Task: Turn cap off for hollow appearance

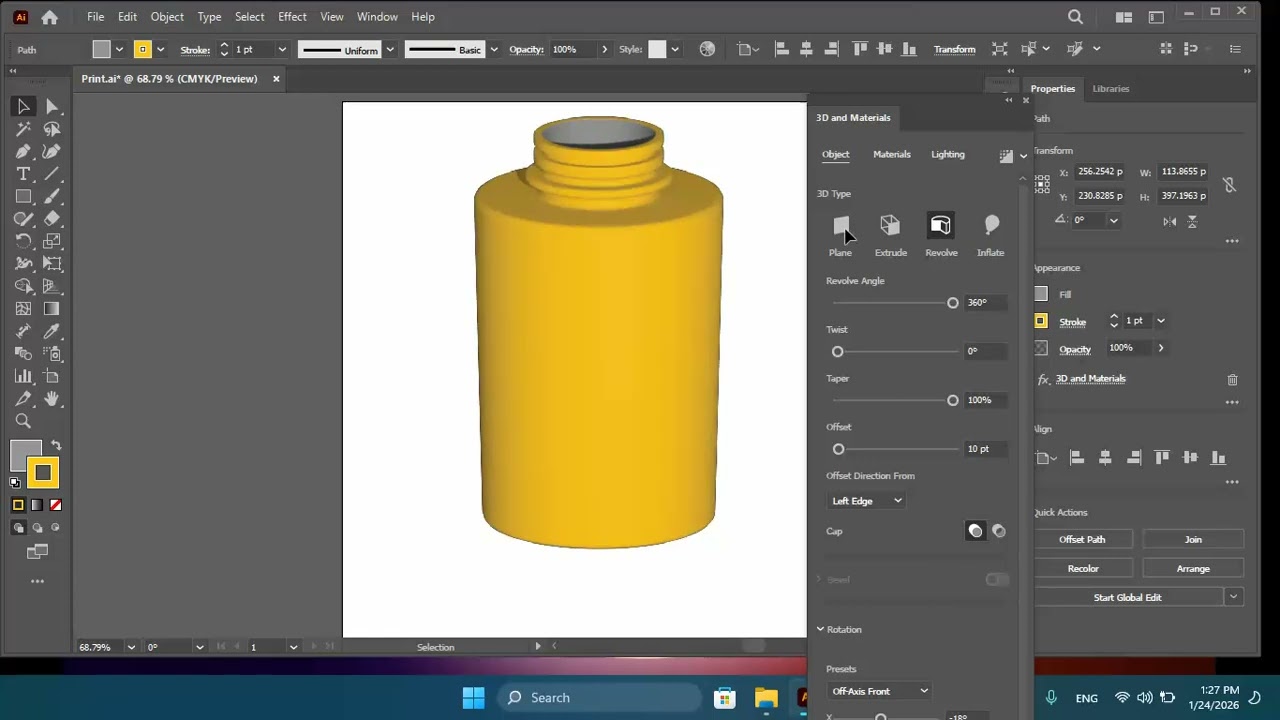Action: [x=999, y=531]
